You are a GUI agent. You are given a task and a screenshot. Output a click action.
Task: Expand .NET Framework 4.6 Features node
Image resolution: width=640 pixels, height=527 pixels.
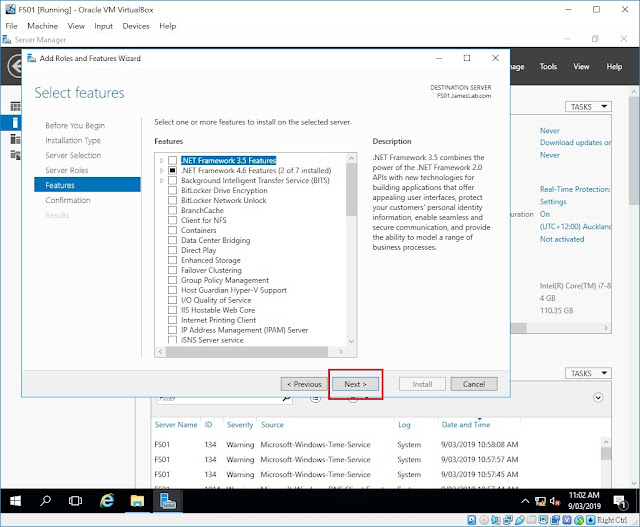pyautogui.click(x=162, y=170)
